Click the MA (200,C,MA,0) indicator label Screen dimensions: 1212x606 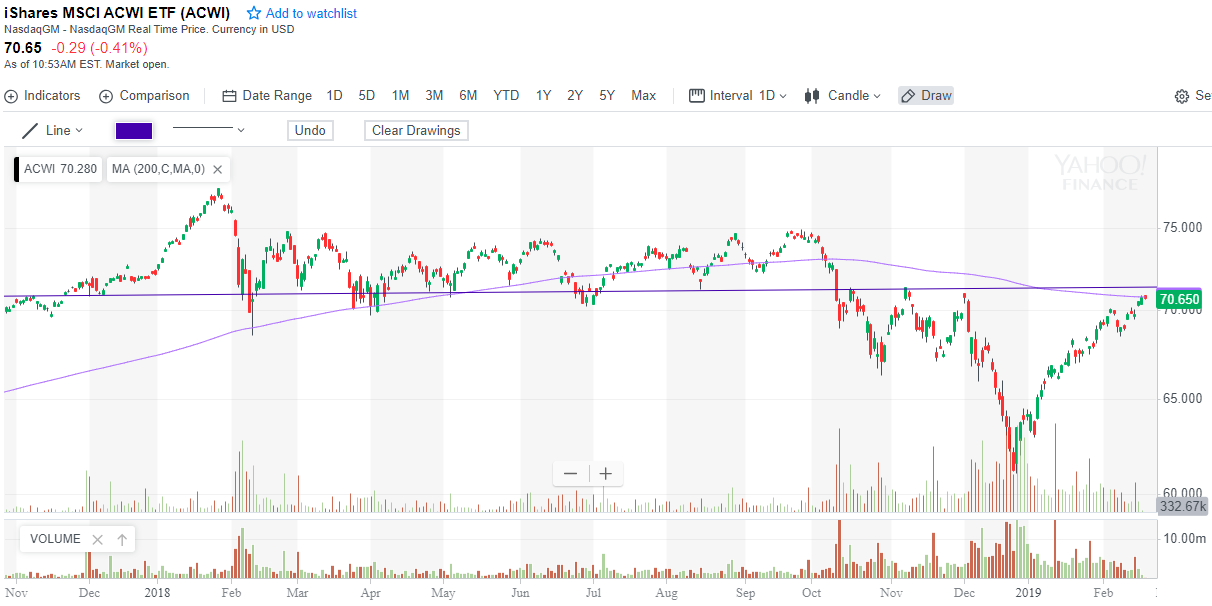click(158, 169)
